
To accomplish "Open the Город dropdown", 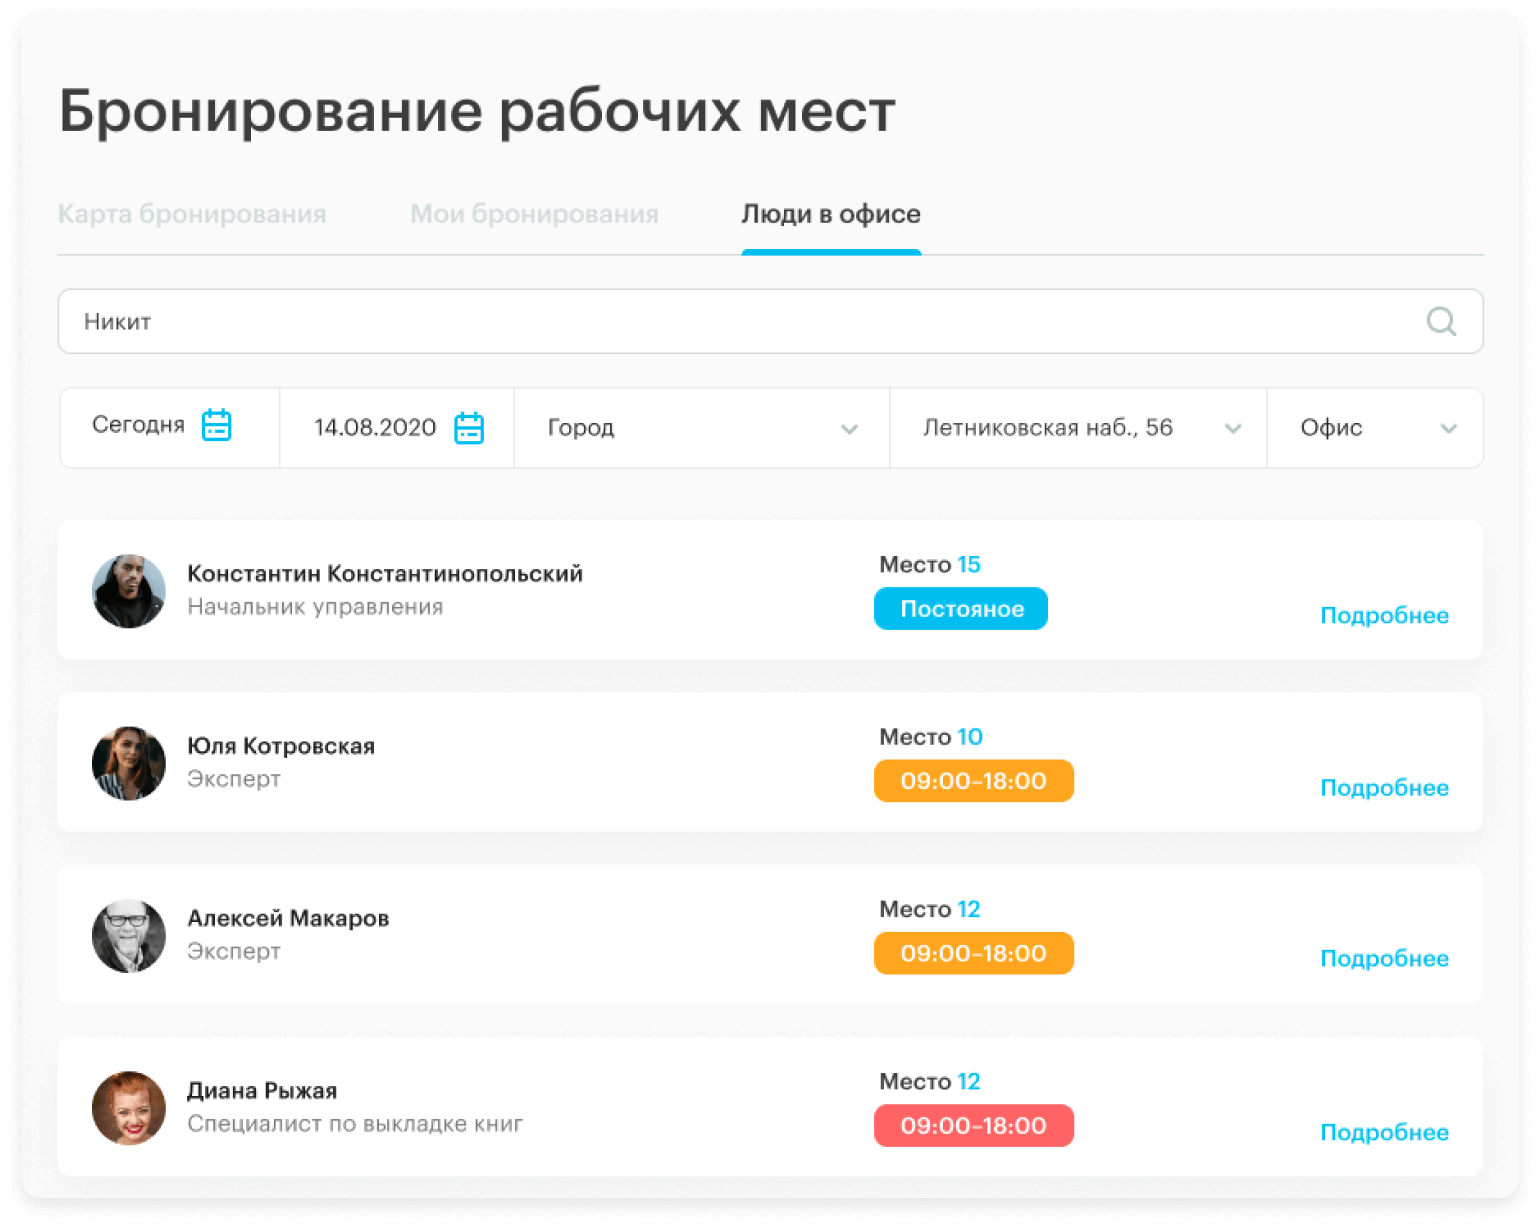I will coord(700,428).
